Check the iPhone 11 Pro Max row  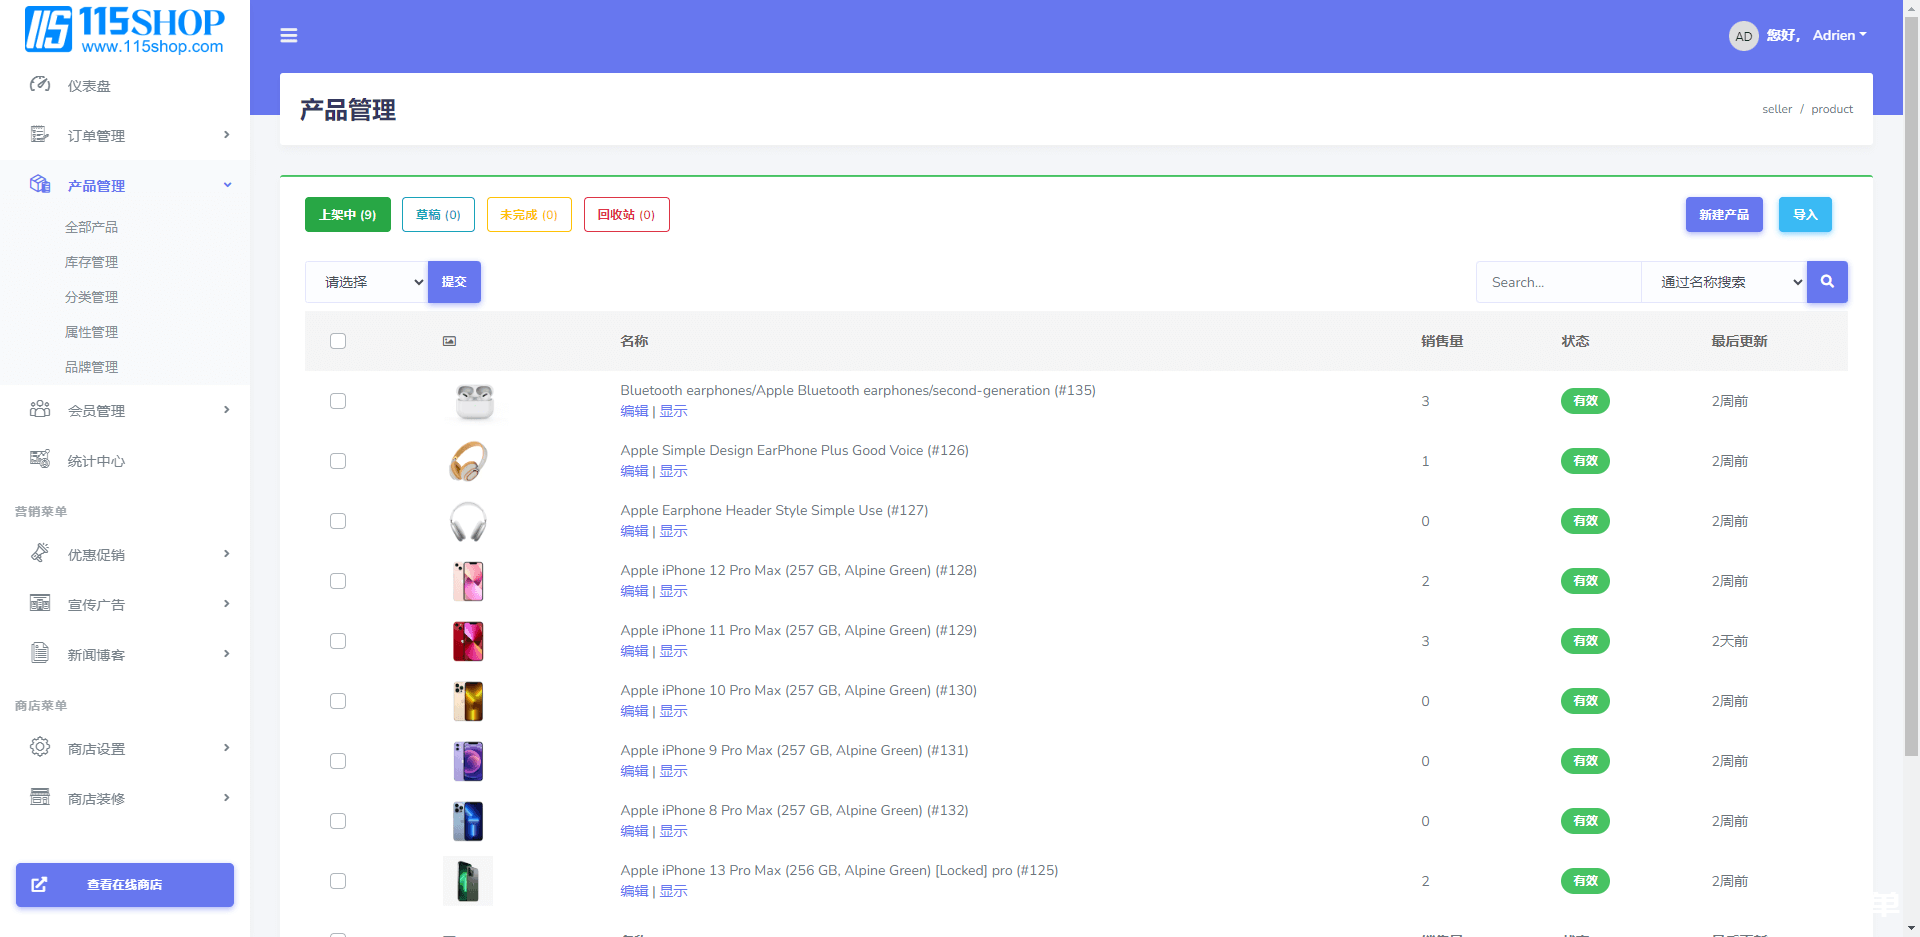(338, 641)
